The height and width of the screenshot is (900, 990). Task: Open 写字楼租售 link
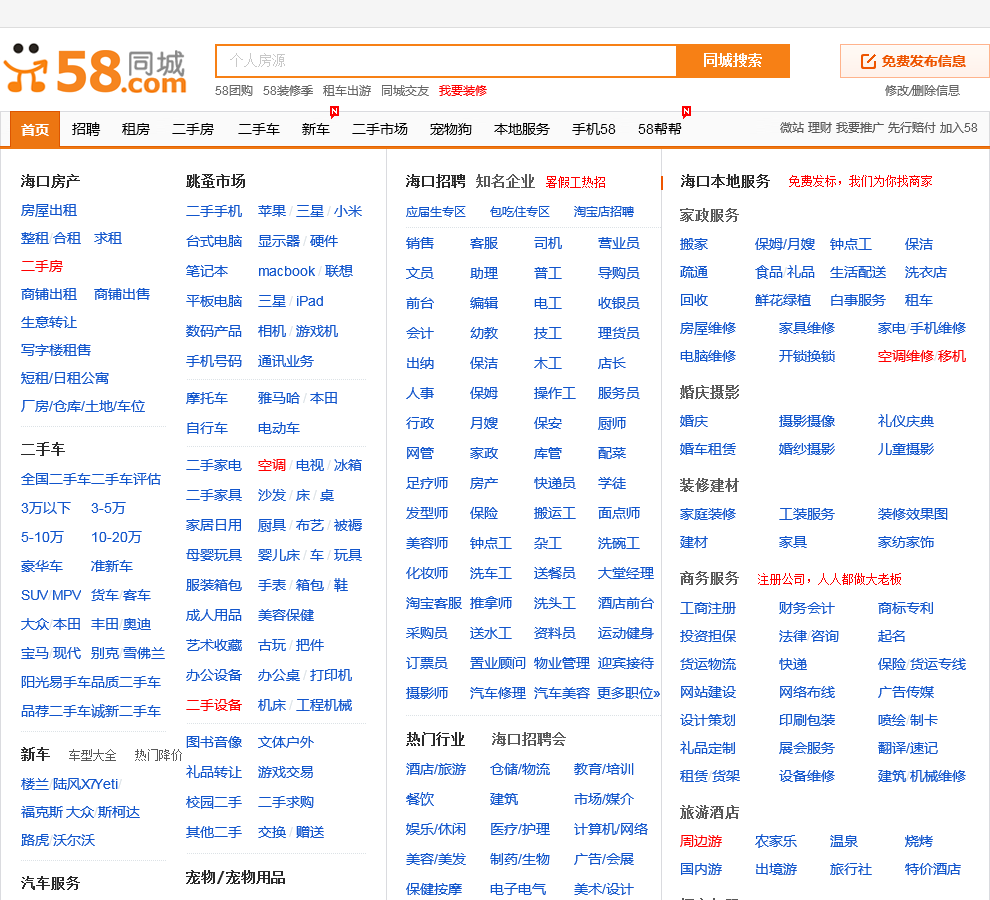(56, 350)
